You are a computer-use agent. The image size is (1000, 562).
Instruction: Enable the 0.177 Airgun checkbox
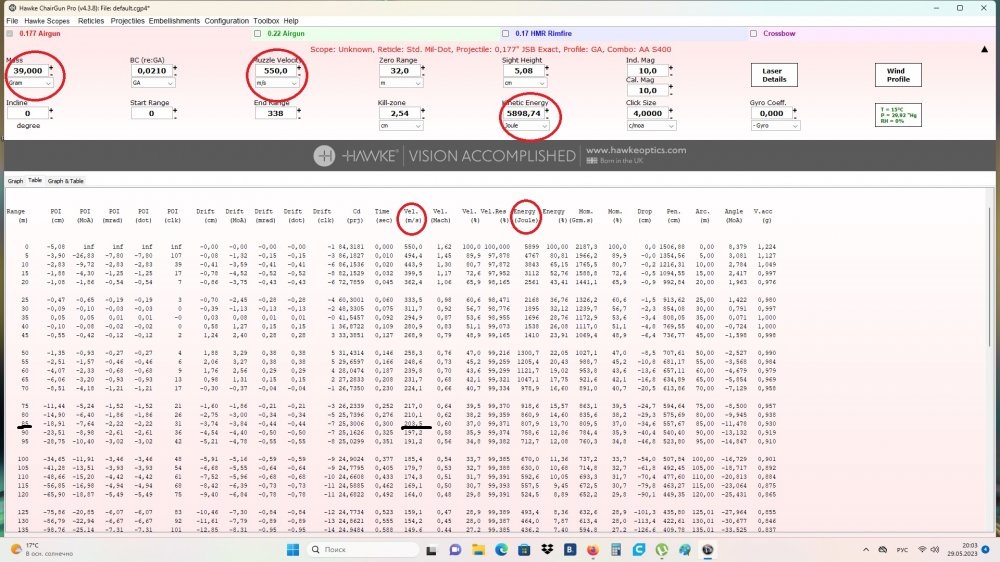click(x=10, y=33)
